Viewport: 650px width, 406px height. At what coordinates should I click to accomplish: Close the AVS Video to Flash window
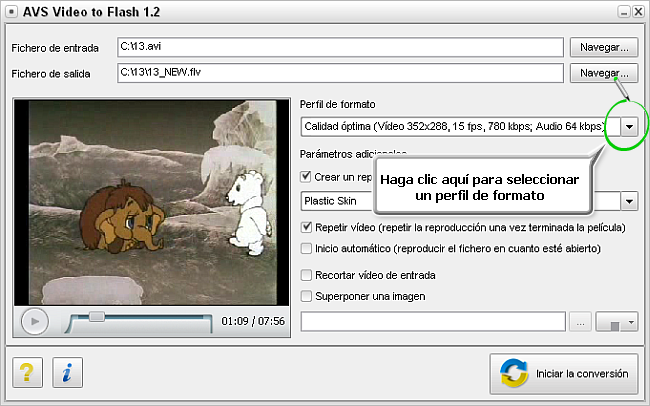[x=638, y=12]
